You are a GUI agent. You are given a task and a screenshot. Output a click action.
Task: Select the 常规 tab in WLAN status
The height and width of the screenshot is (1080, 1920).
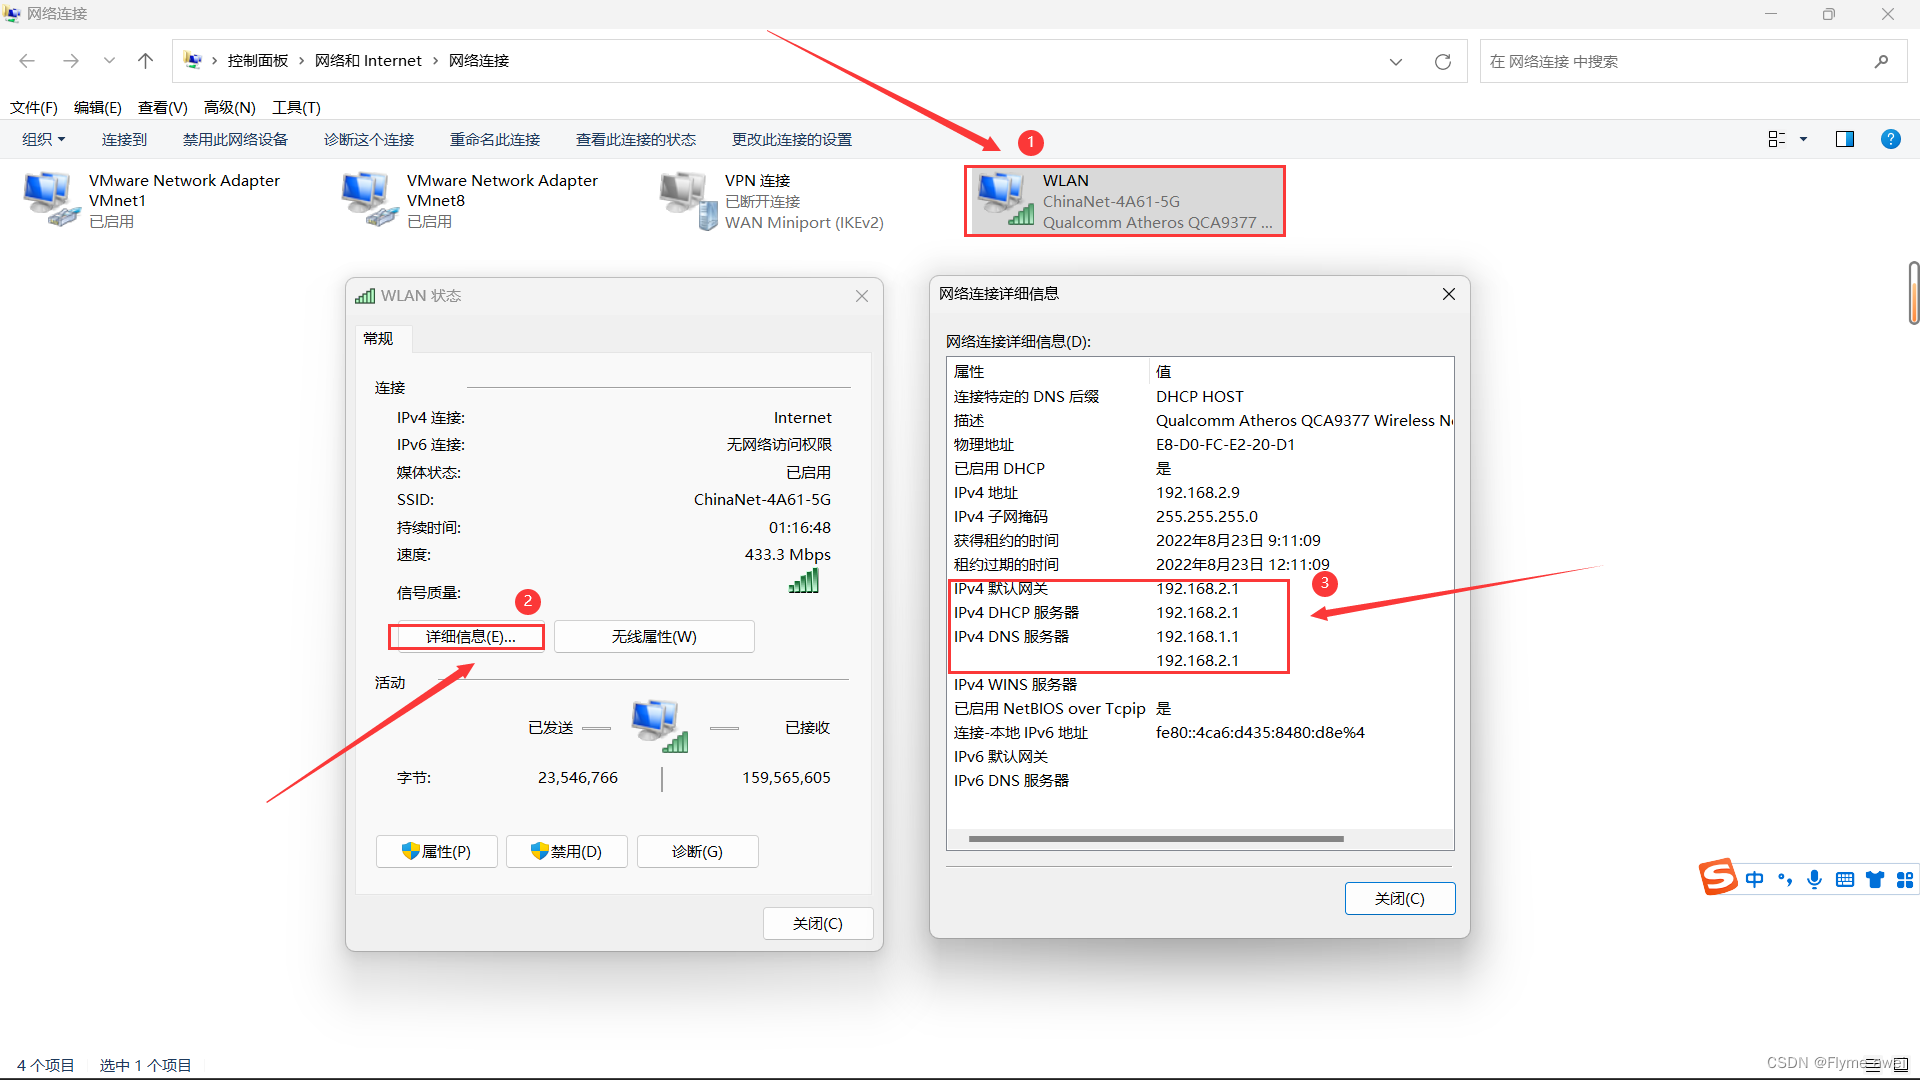[x=378, y=339]
